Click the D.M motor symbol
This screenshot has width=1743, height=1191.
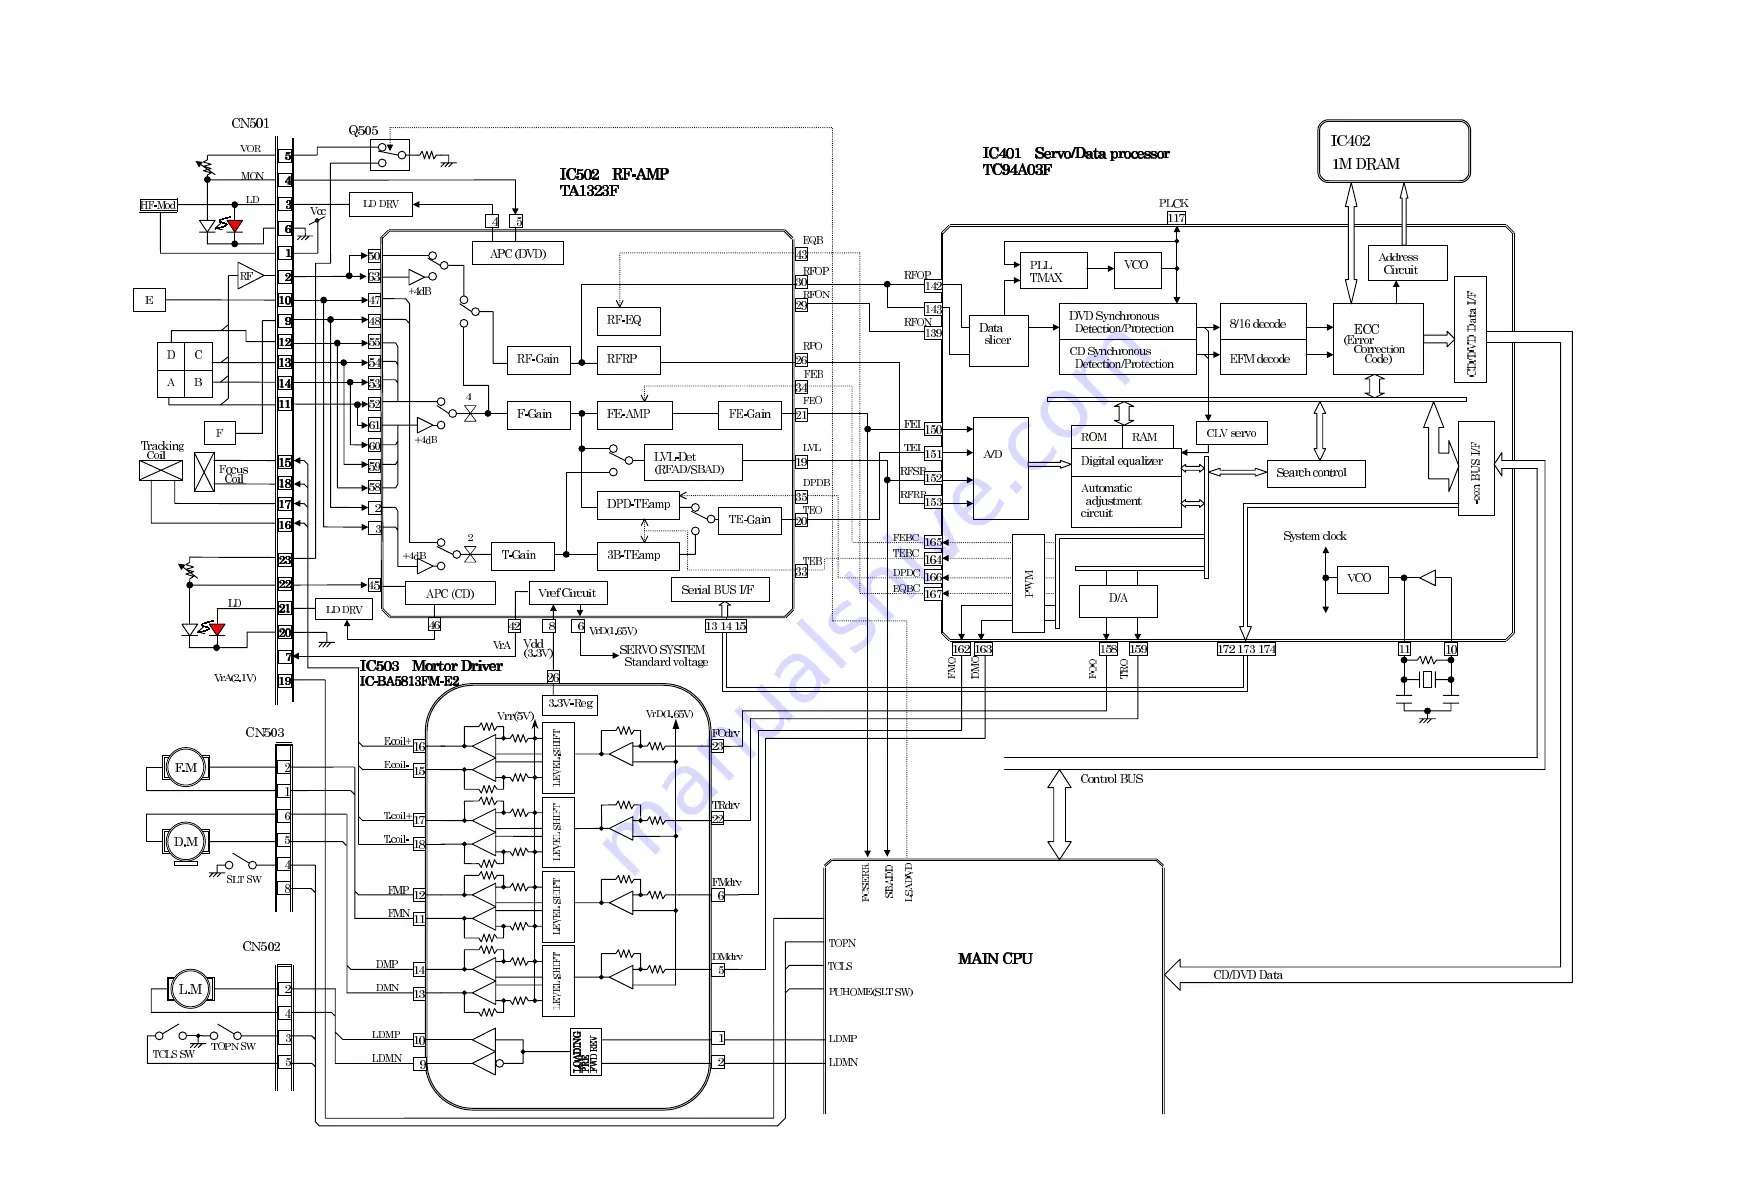pyautogui.click(x=185, y=842)
